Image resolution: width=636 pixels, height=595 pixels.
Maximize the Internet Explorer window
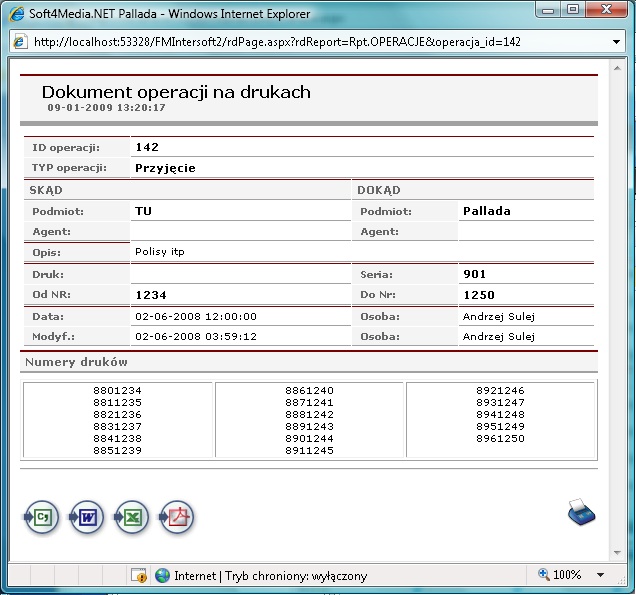pos(573,10)
